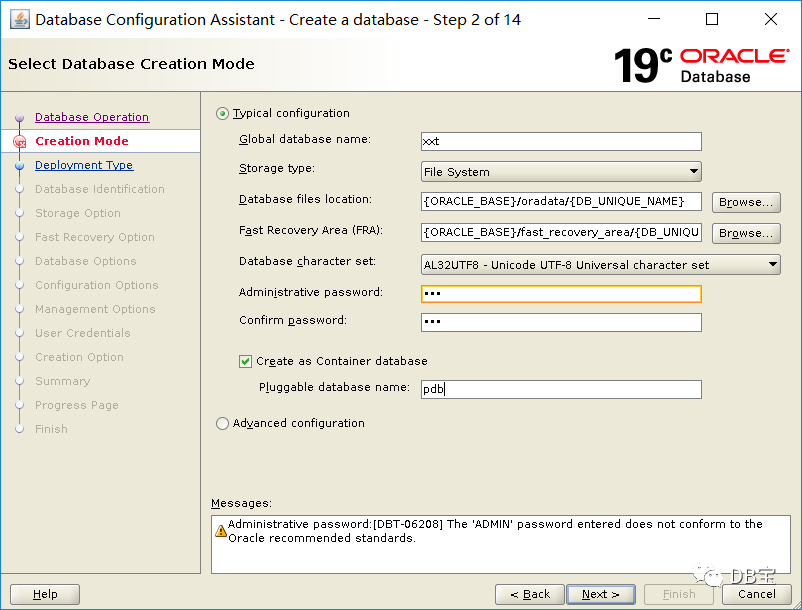Click the Management Options step

[95, 309]
